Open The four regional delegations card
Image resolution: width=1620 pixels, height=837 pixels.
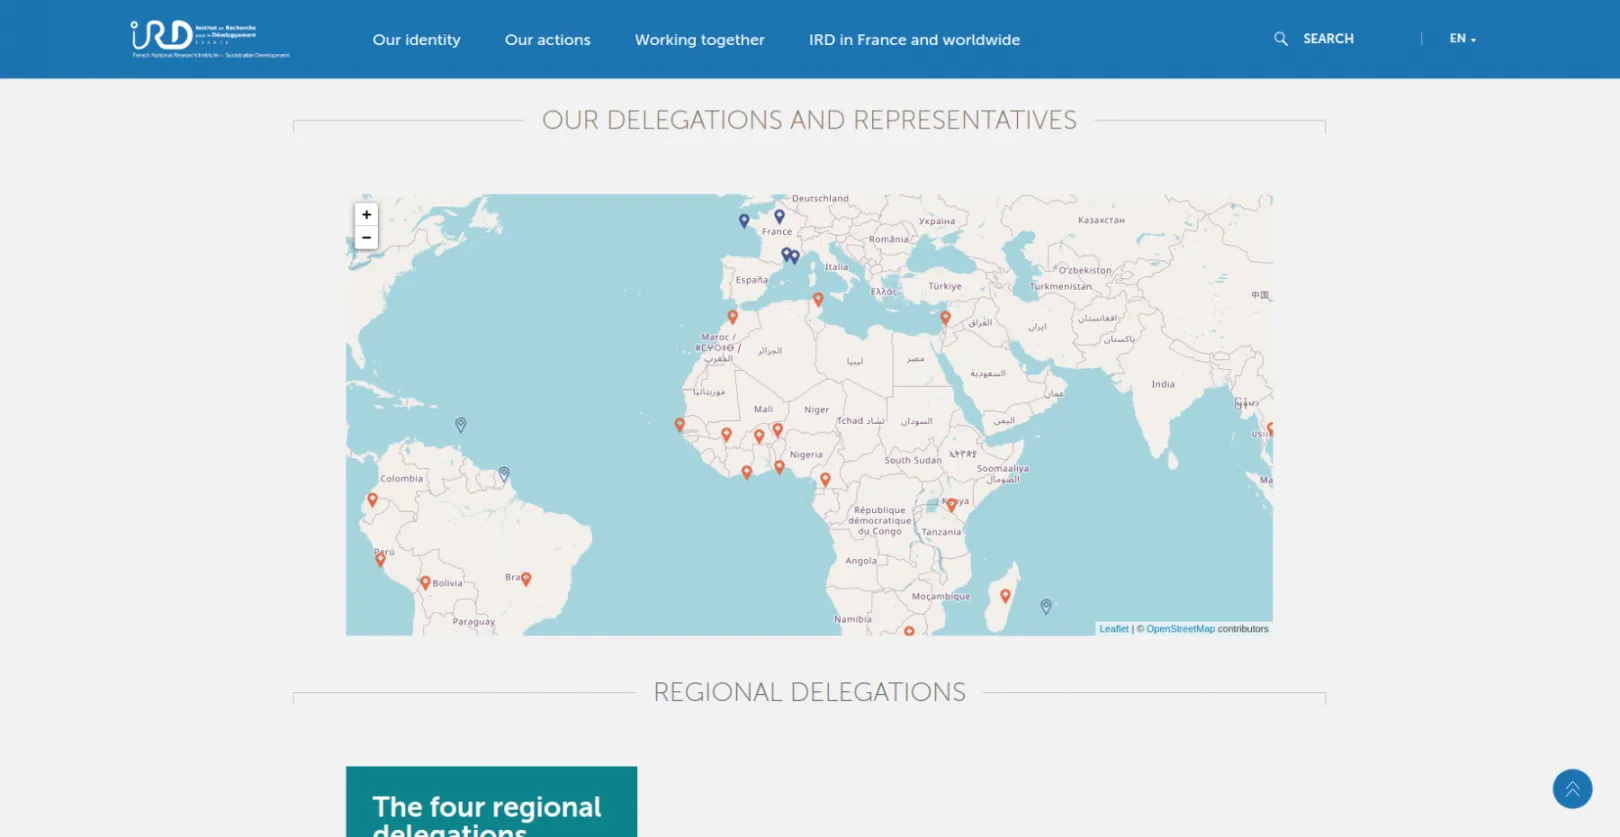[x=491, y=802]
